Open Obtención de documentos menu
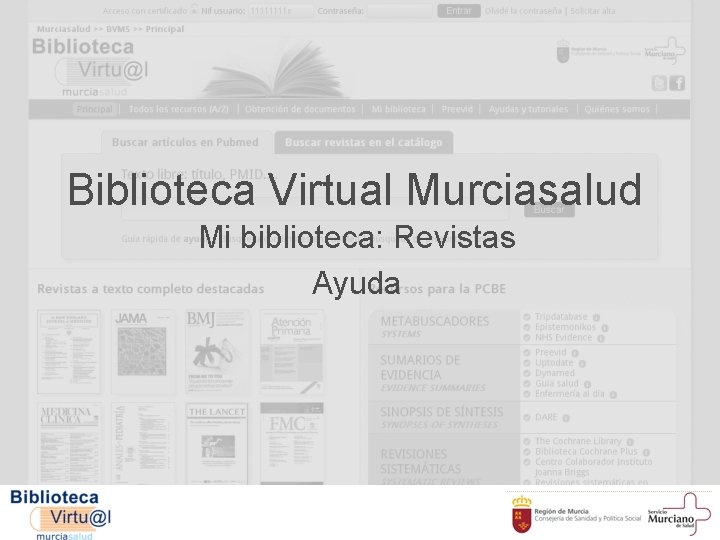The width and height of the screenshot is (720, 540). pos(300,109)
